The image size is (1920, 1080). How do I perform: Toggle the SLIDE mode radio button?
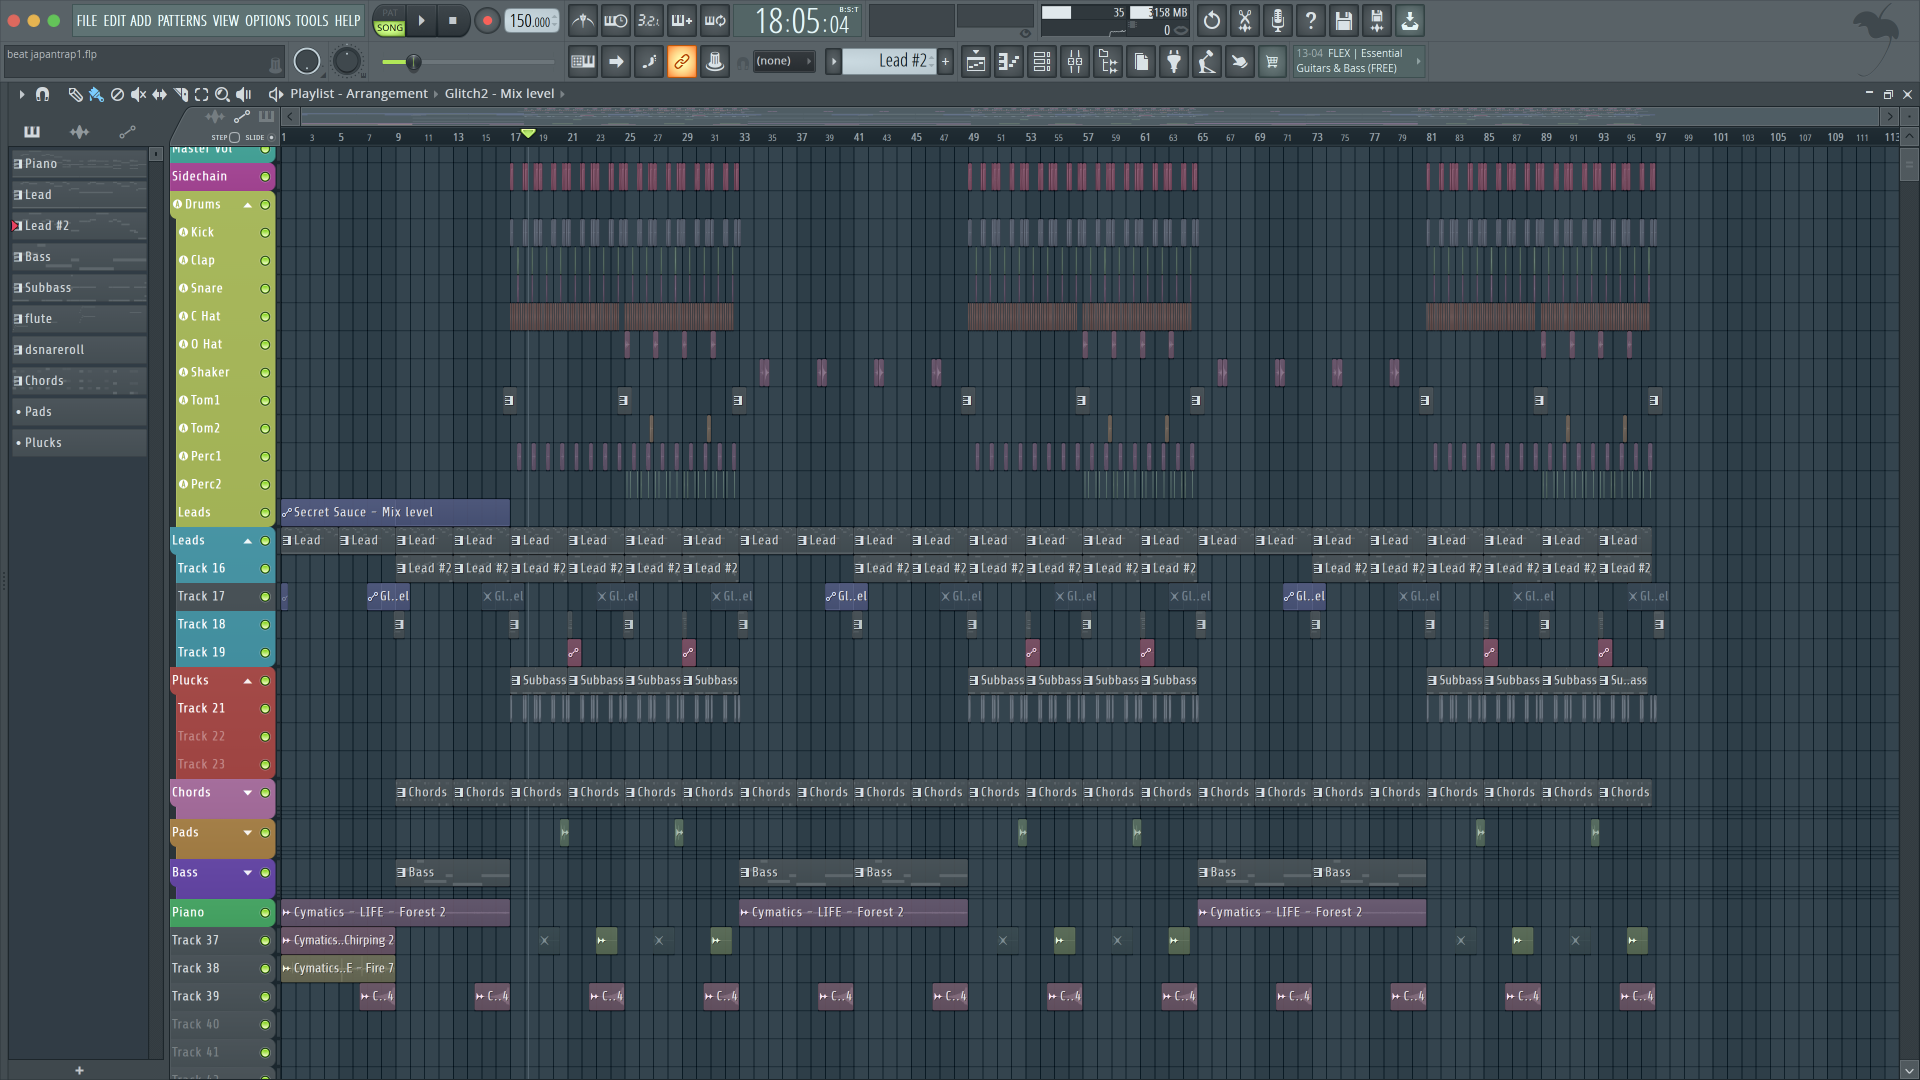[x=271, y=138]
